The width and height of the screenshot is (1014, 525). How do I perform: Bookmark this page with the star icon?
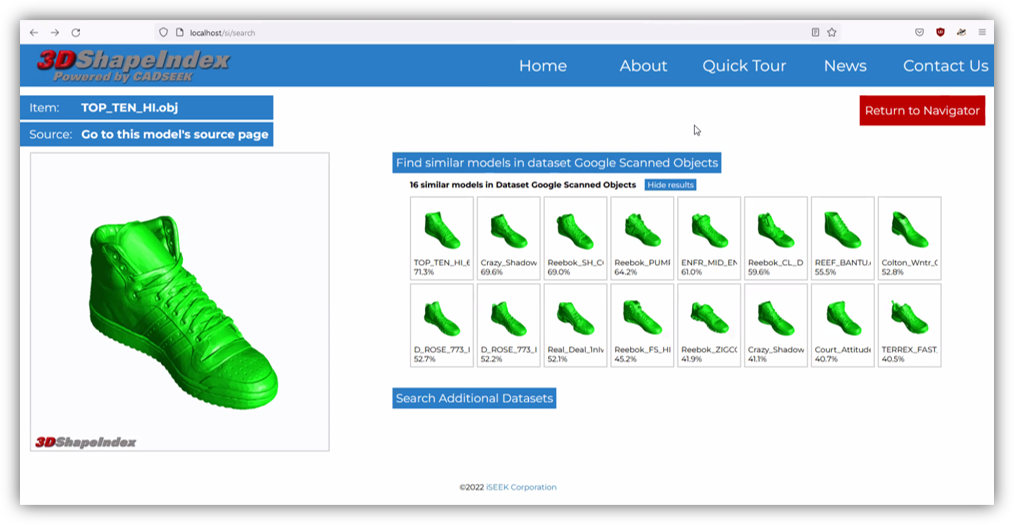click(831, 32)
